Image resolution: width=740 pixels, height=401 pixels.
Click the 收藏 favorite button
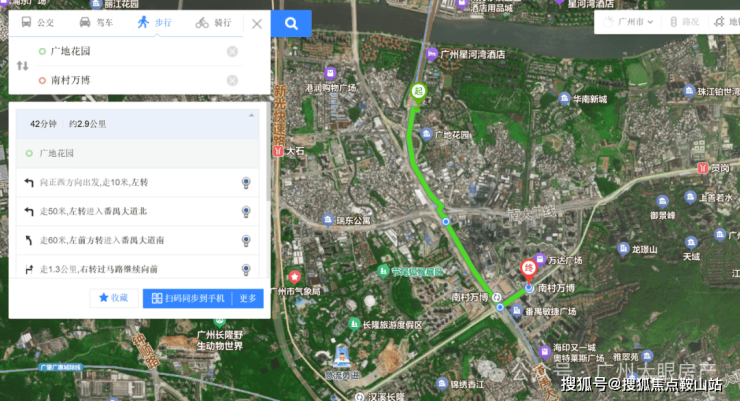114,298
